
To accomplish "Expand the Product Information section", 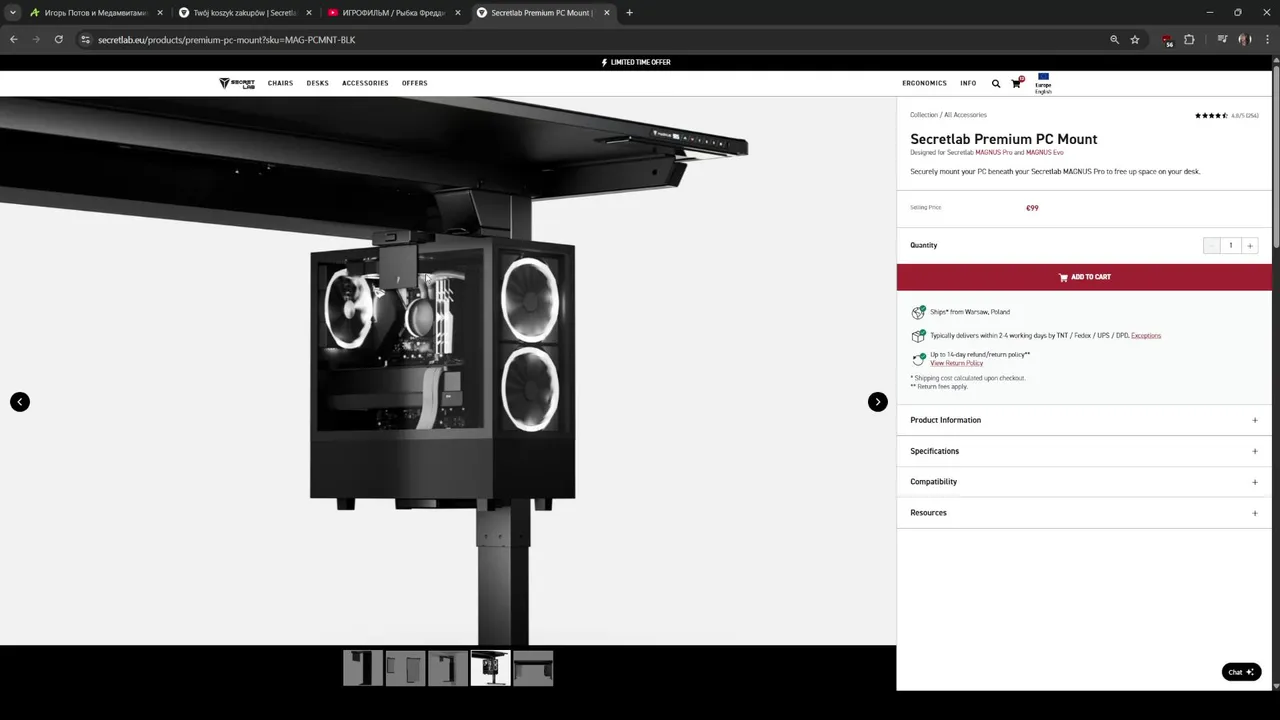I will click(x=1084, y=420).
